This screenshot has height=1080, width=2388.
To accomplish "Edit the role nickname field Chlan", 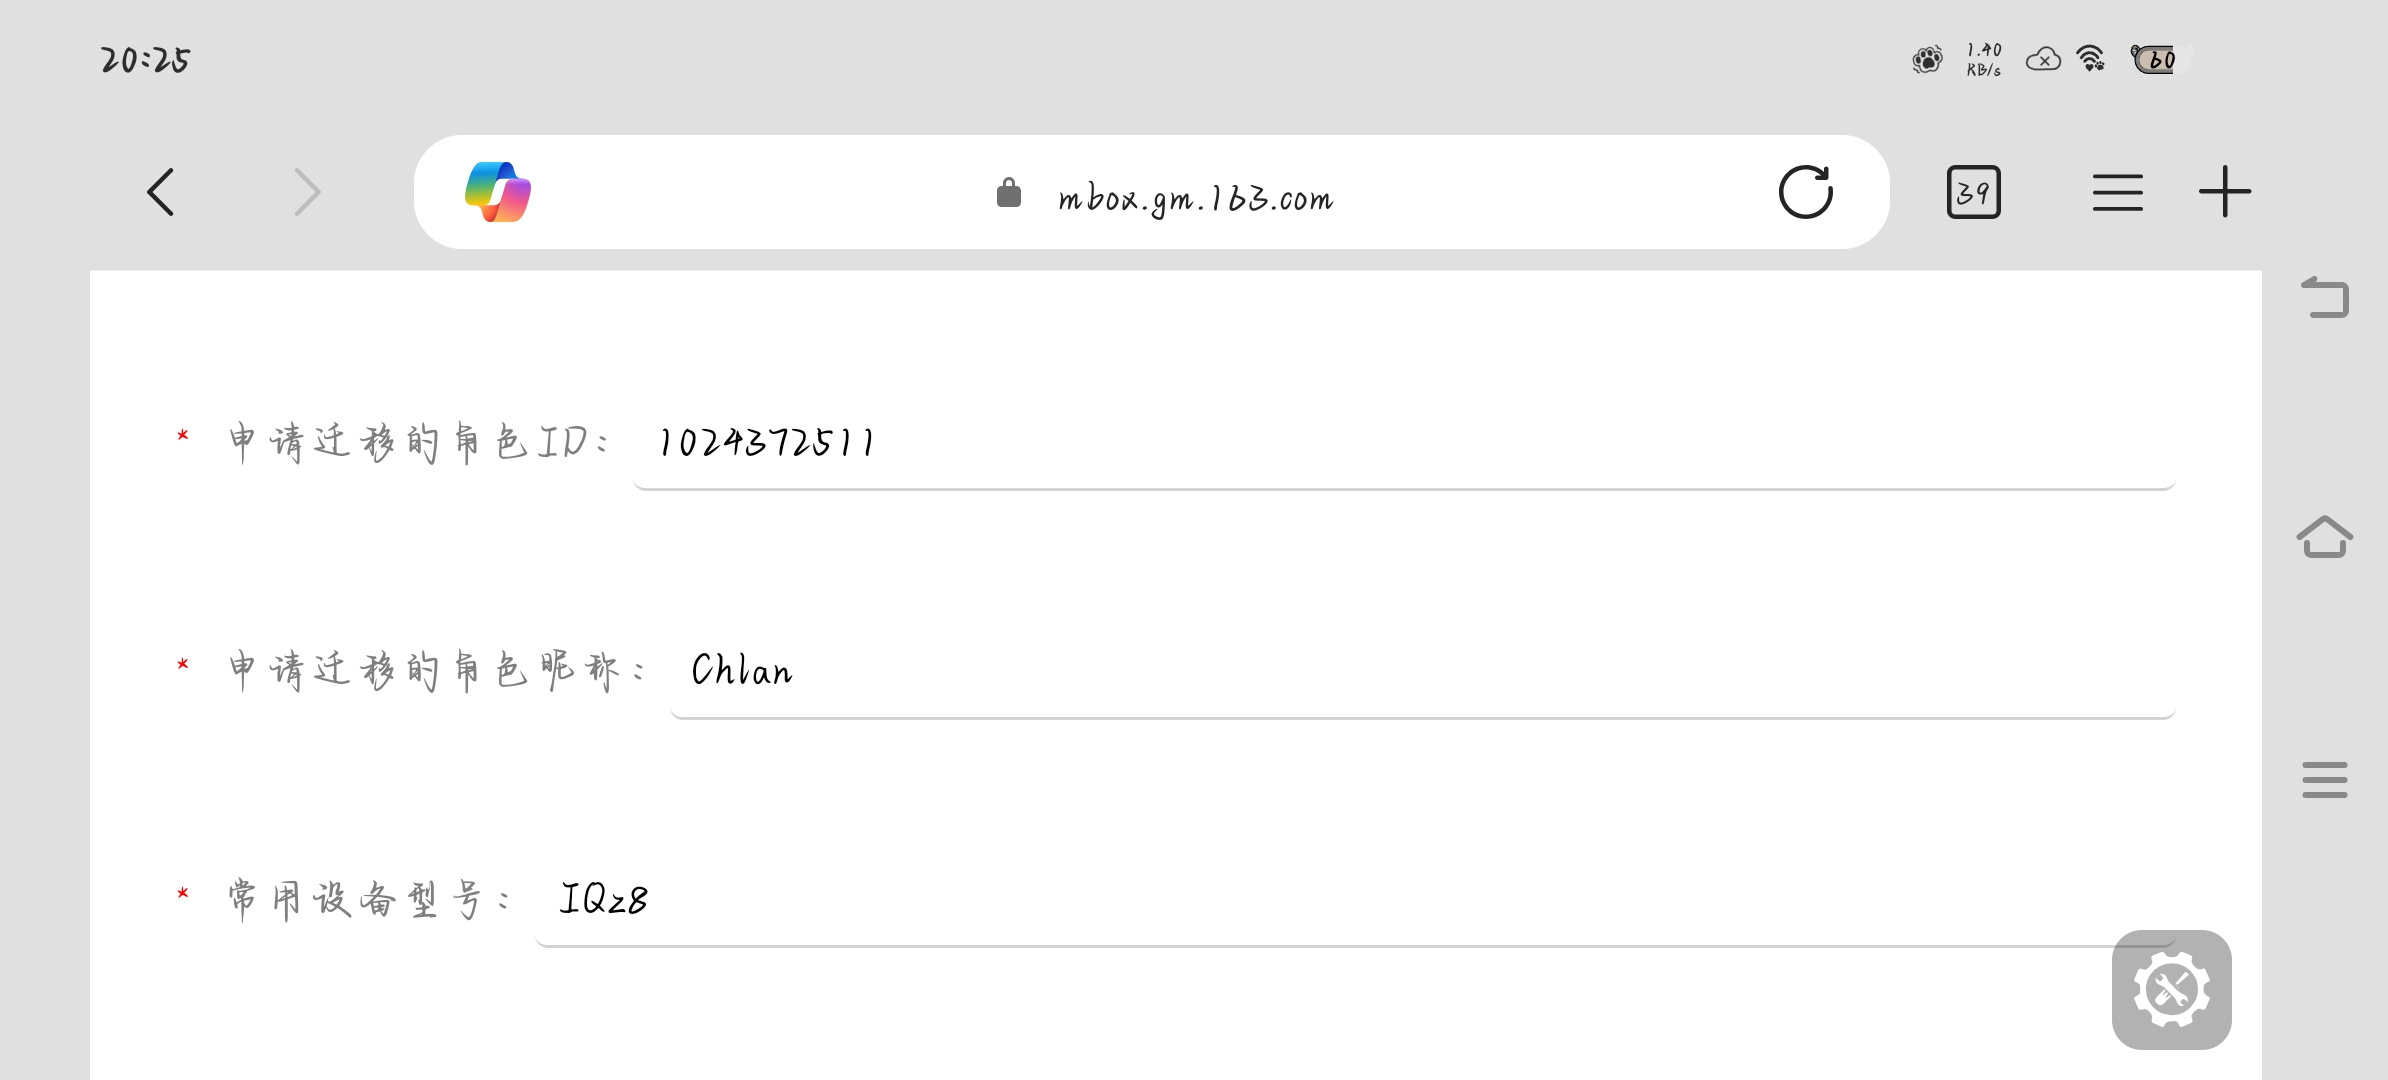I will (1423, 672).
